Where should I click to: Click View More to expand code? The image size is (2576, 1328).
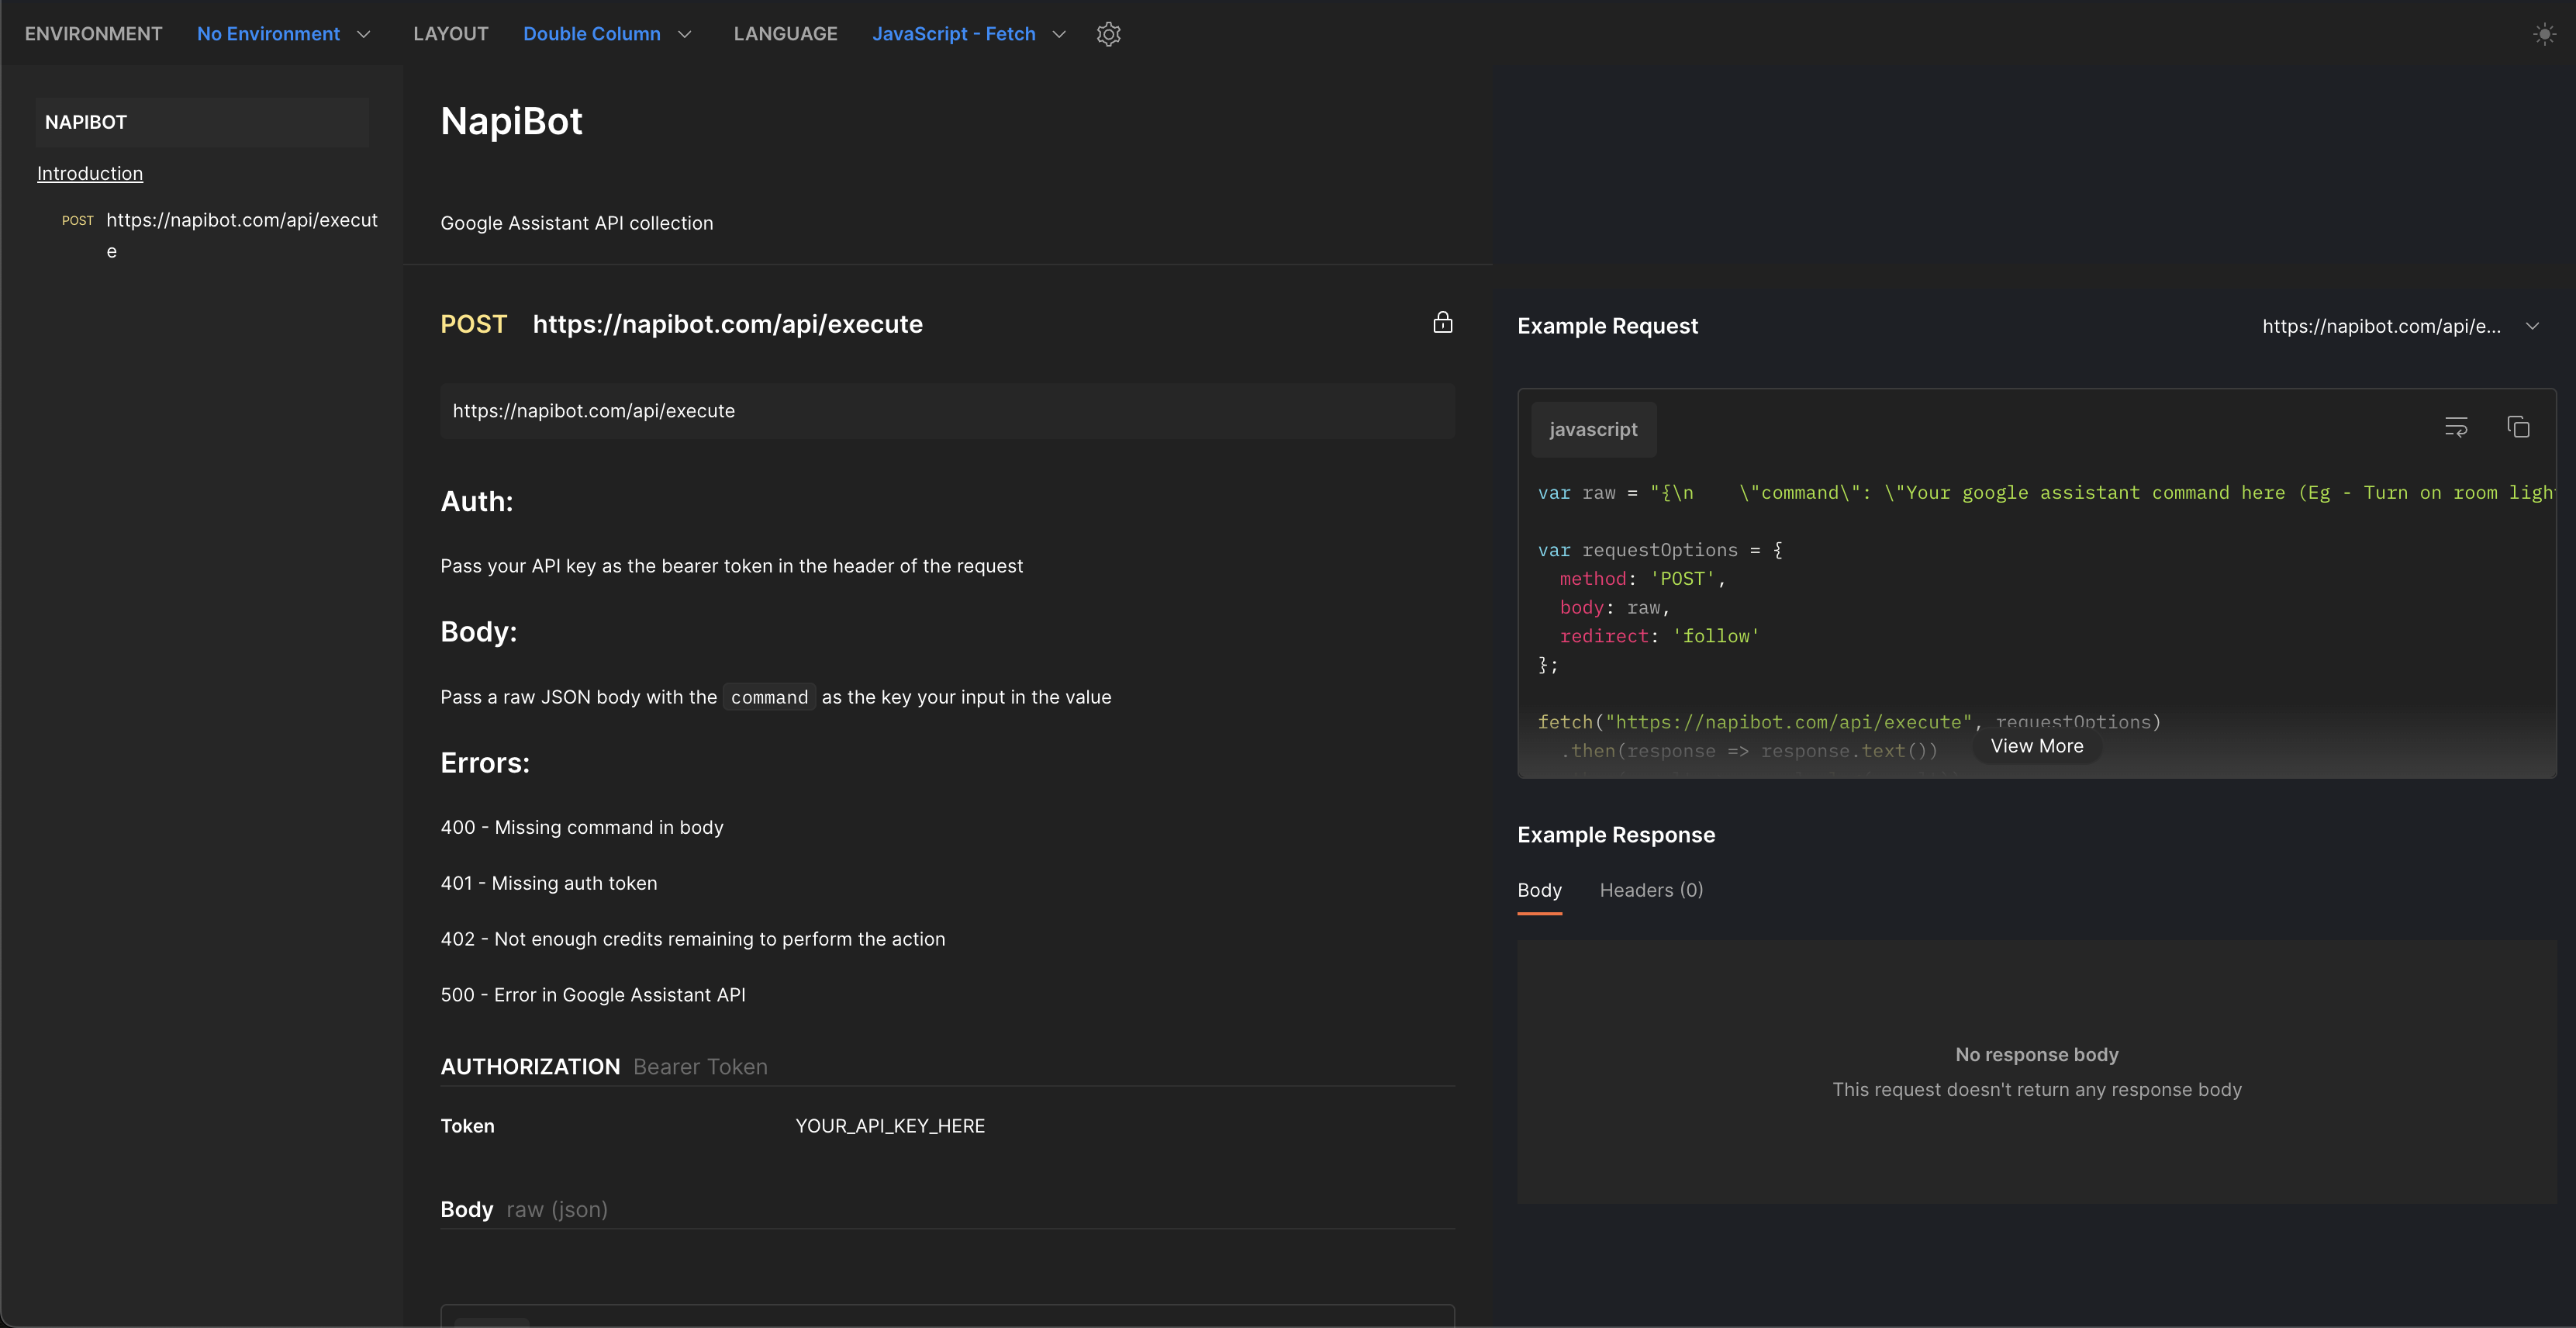[2036, 746]
